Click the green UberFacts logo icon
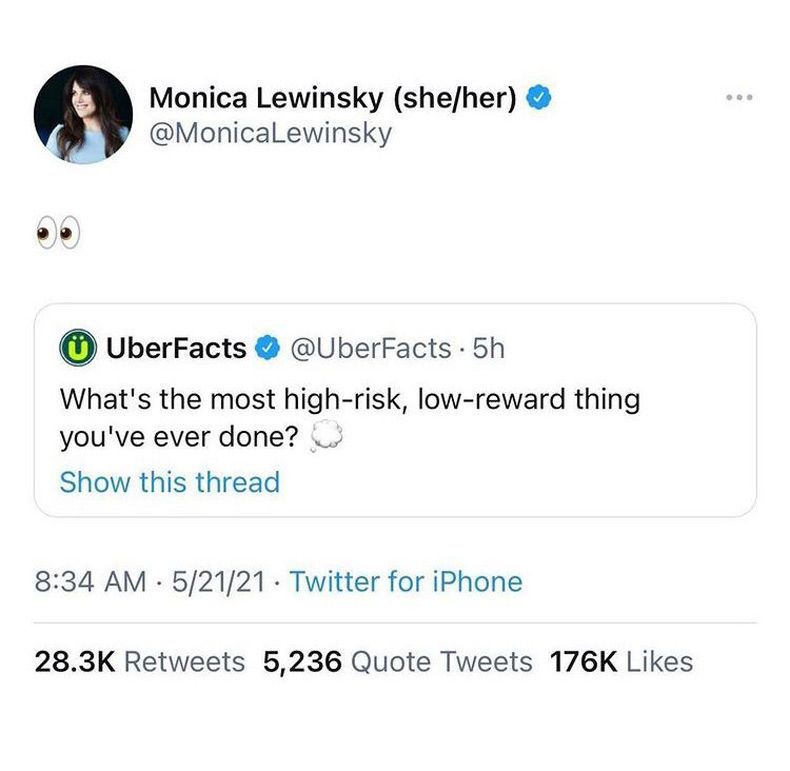The width and height of the screenshot is (790, 771). (x=77, y=348)
